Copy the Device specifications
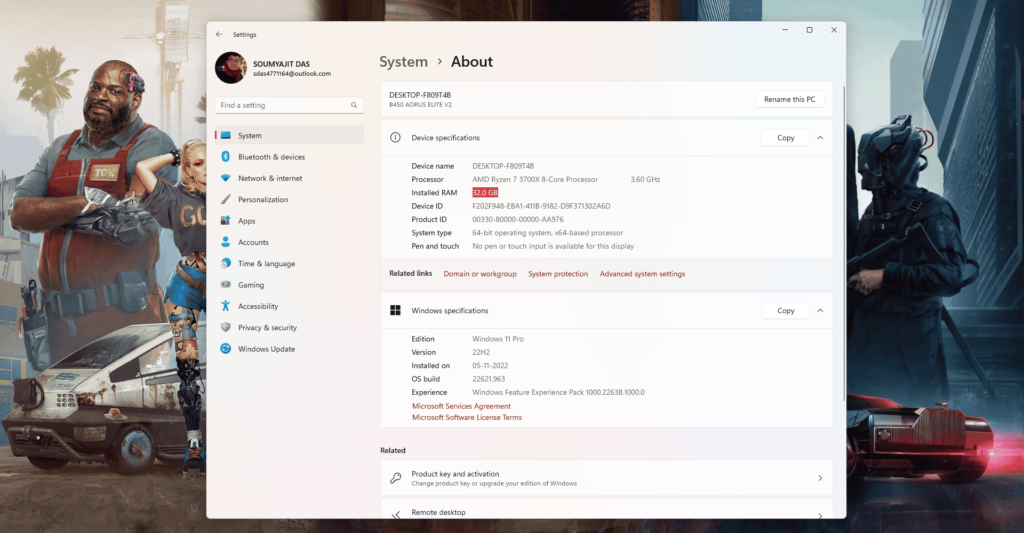The width and height of the screenshot is (1024, 533). (x=786, y=138)
